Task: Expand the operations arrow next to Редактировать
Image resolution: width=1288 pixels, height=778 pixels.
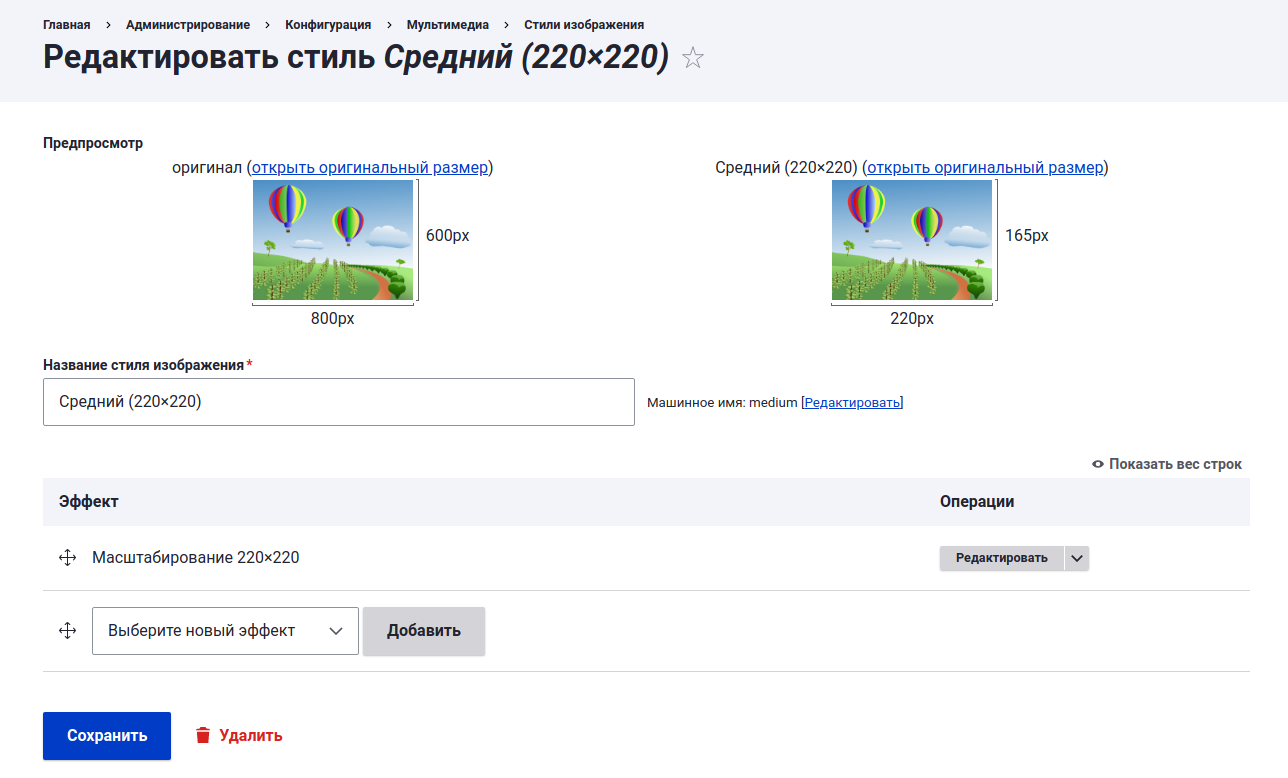Action: tap(1077, 558)
